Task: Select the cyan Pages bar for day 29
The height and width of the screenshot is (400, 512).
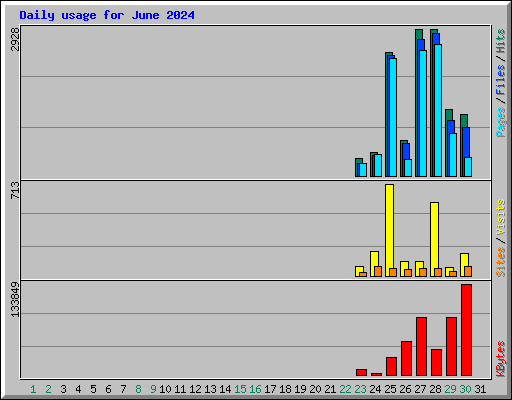Action: click(x=453, y=155)
